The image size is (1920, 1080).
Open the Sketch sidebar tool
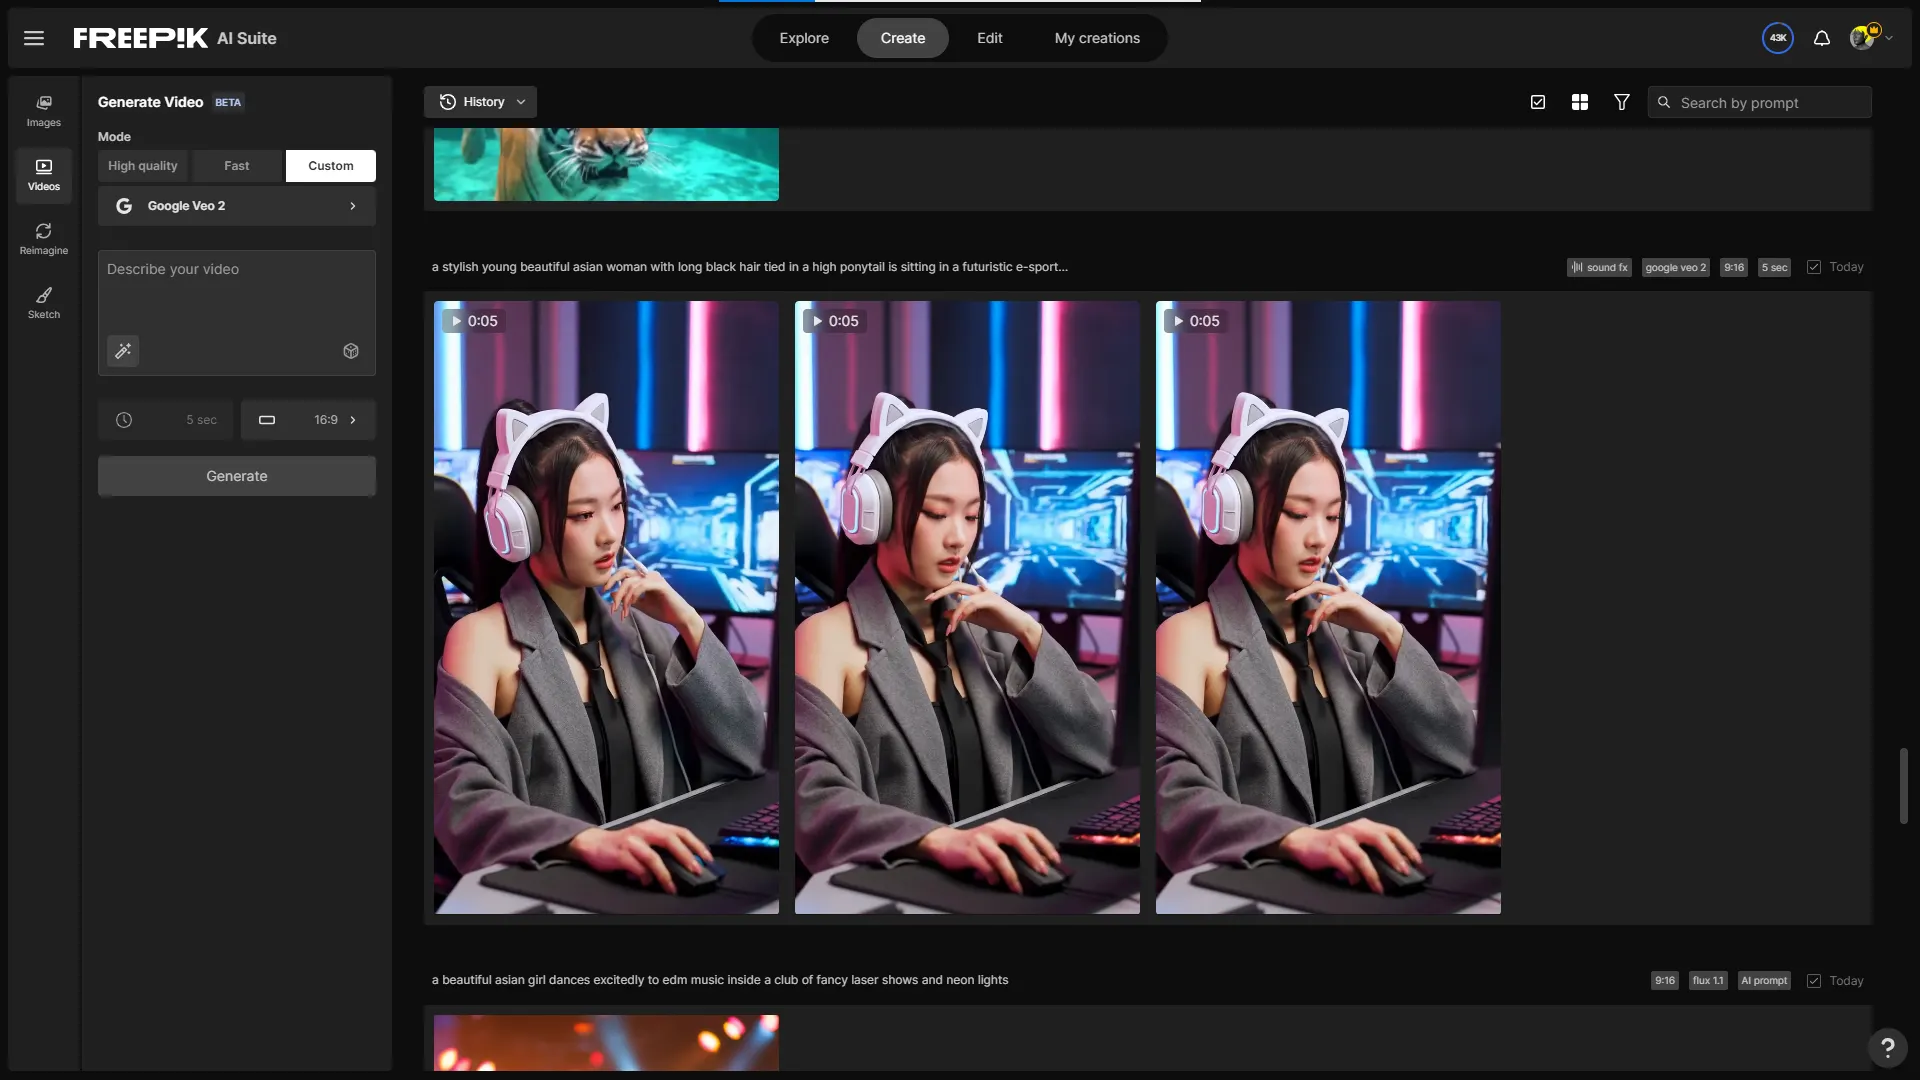click(44, 303)
